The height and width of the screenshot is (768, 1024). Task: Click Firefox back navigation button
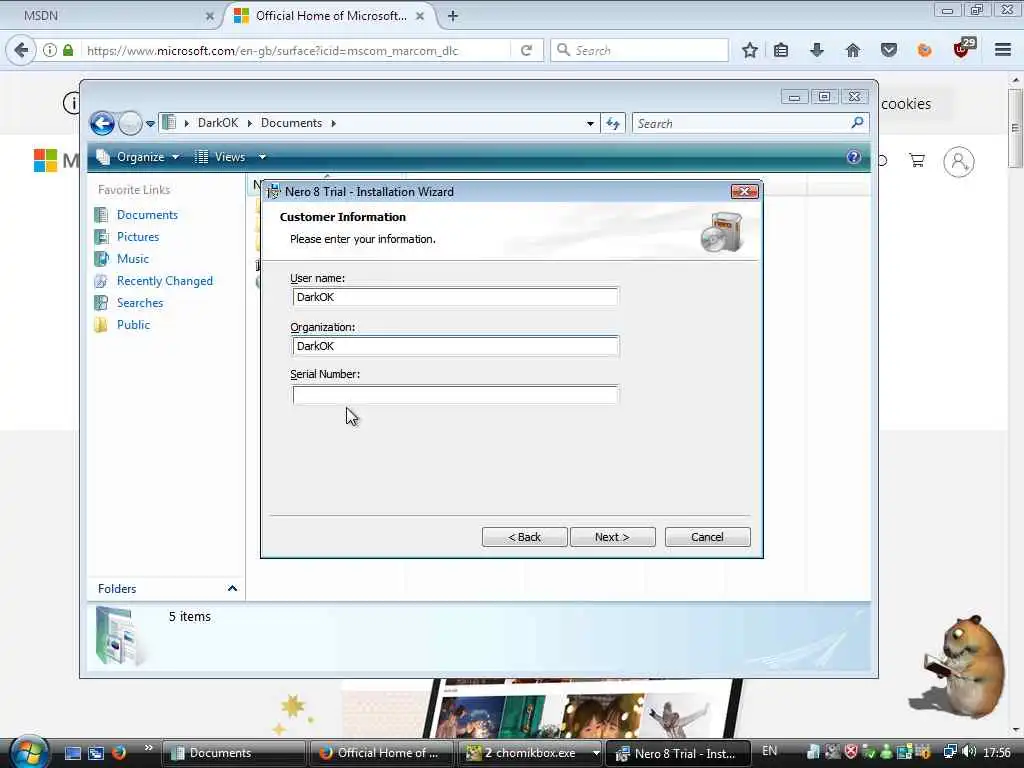coord(21,50)
